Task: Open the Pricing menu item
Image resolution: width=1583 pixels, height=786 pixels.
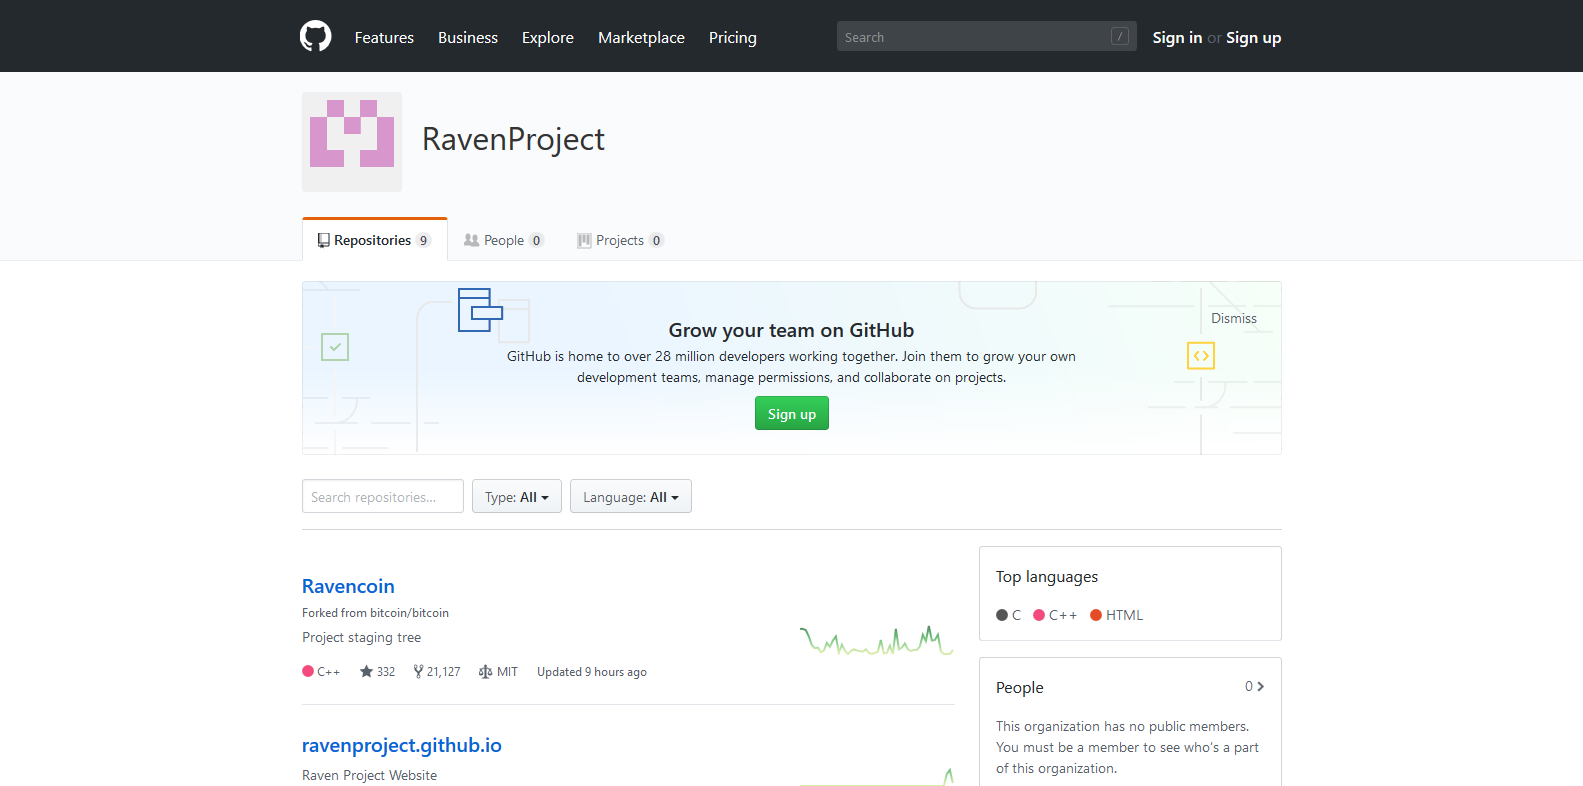Action: coord(733,37)
